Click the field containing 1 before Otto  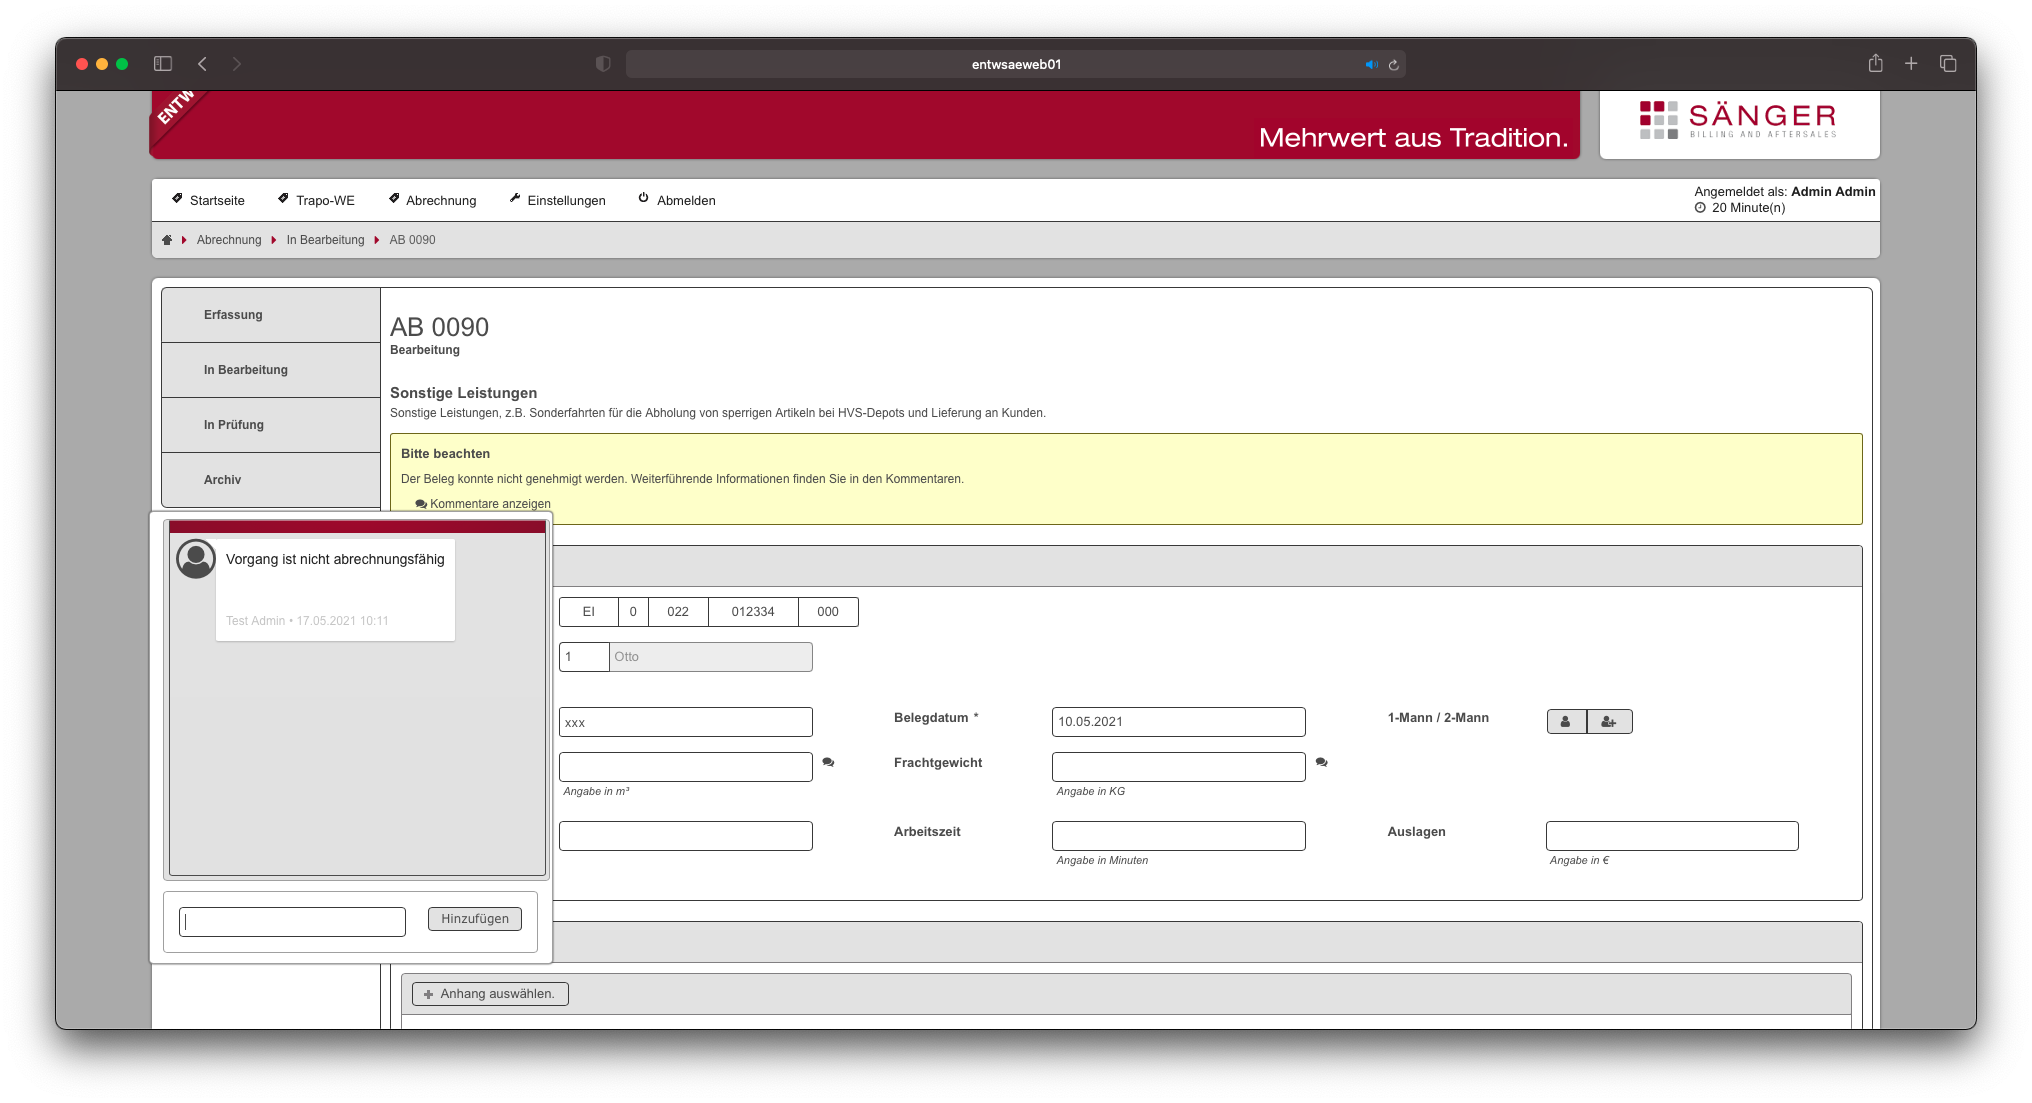[584, 657]
